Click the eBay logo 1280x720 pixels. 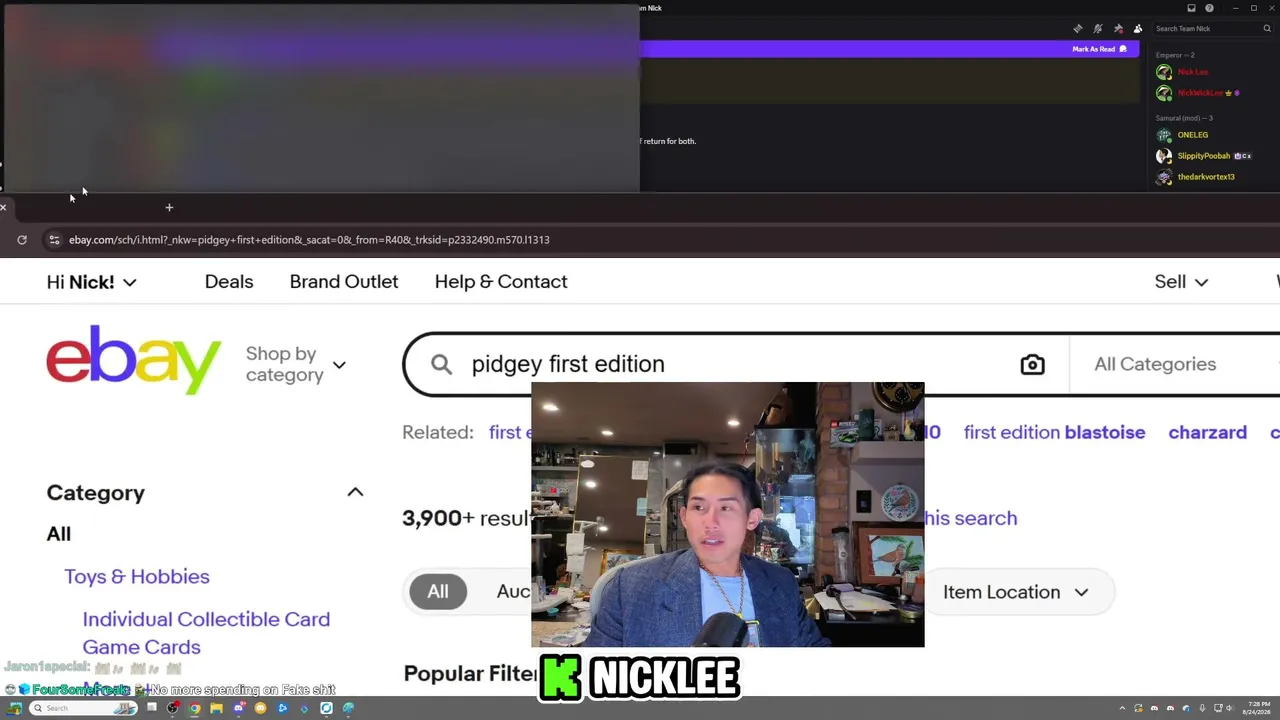click(133, 359)
